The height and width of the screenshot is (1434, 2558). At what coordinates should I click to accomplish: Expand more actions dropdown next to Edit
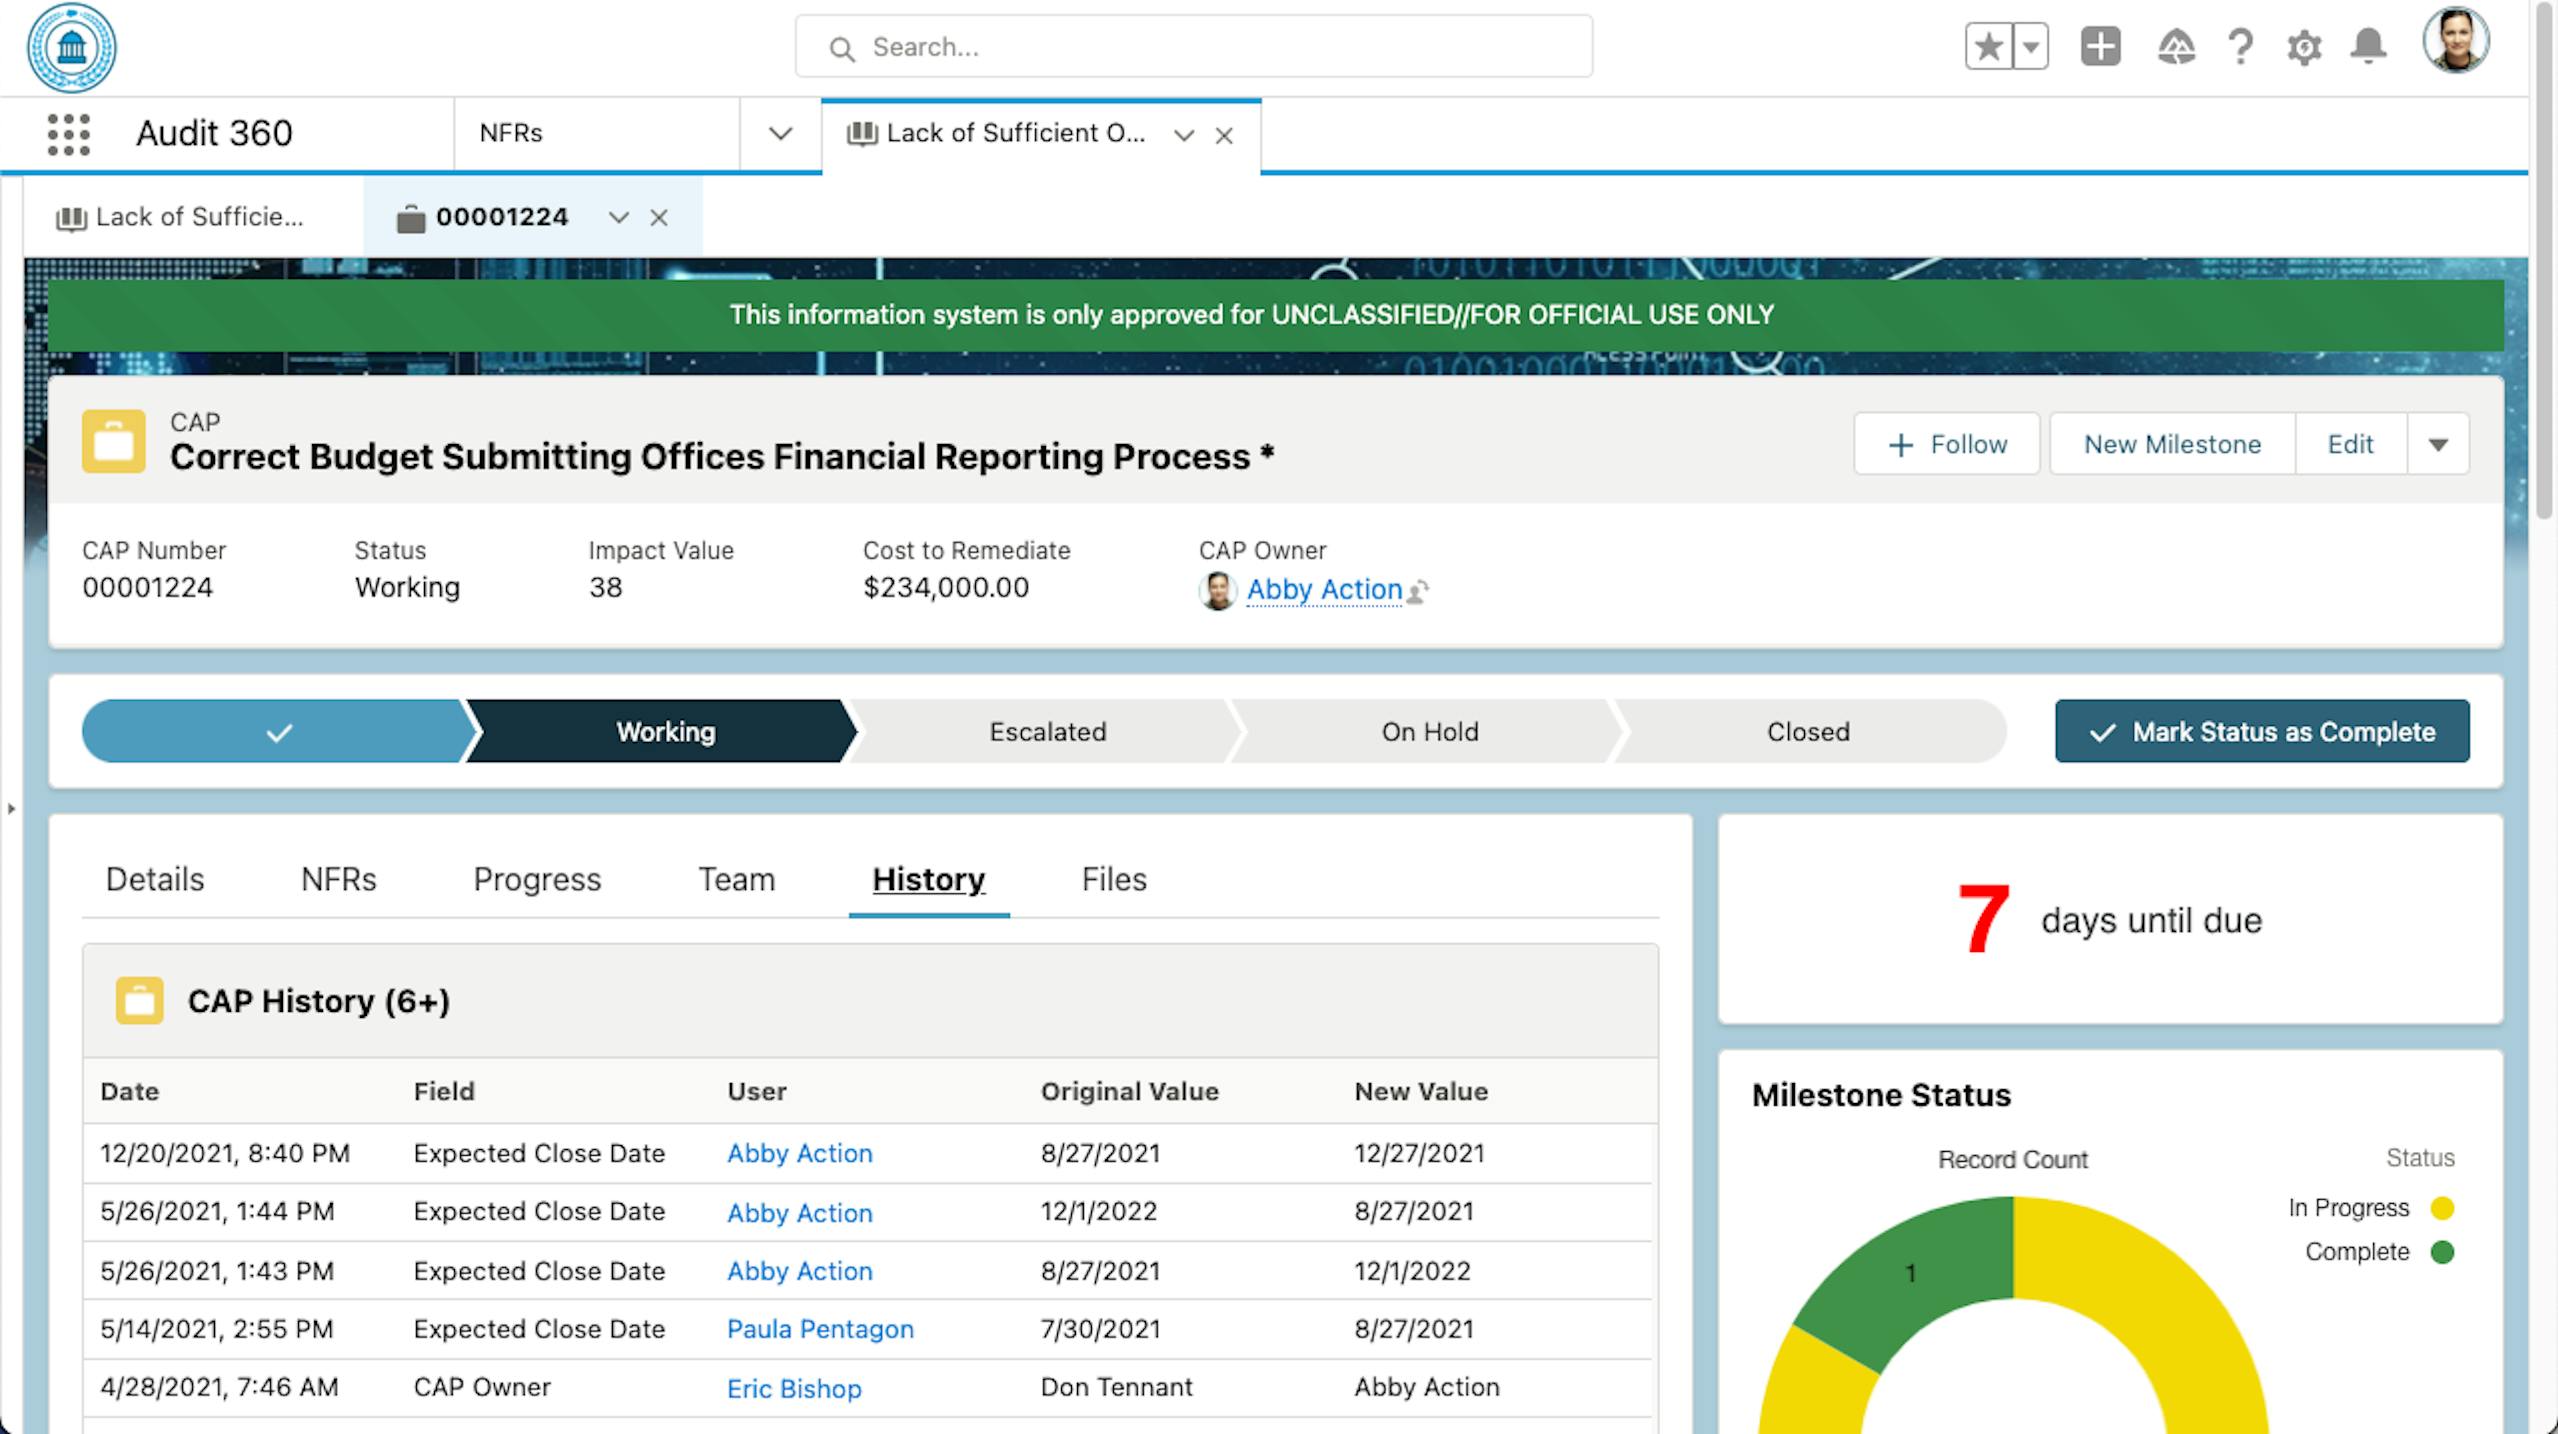click(2438, 445)
